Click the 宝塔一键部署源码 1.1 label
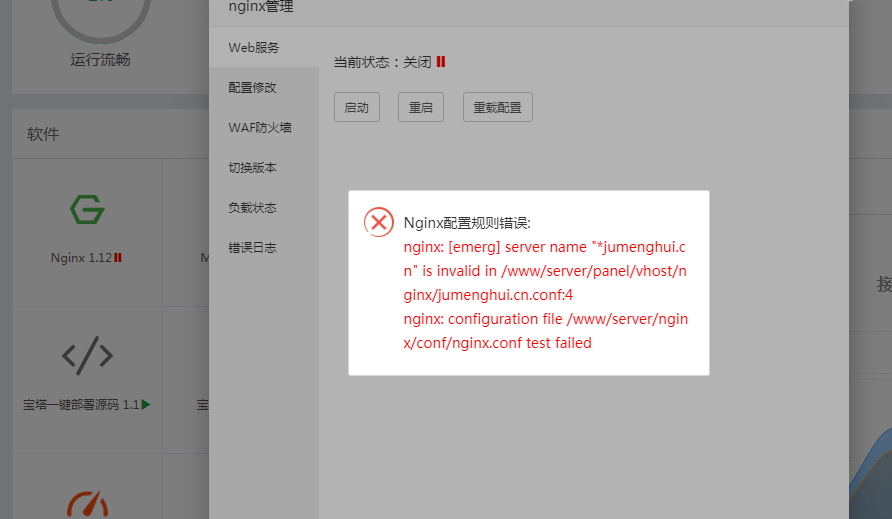This screenshot has width=892, height=519. (x=81, y=405)
